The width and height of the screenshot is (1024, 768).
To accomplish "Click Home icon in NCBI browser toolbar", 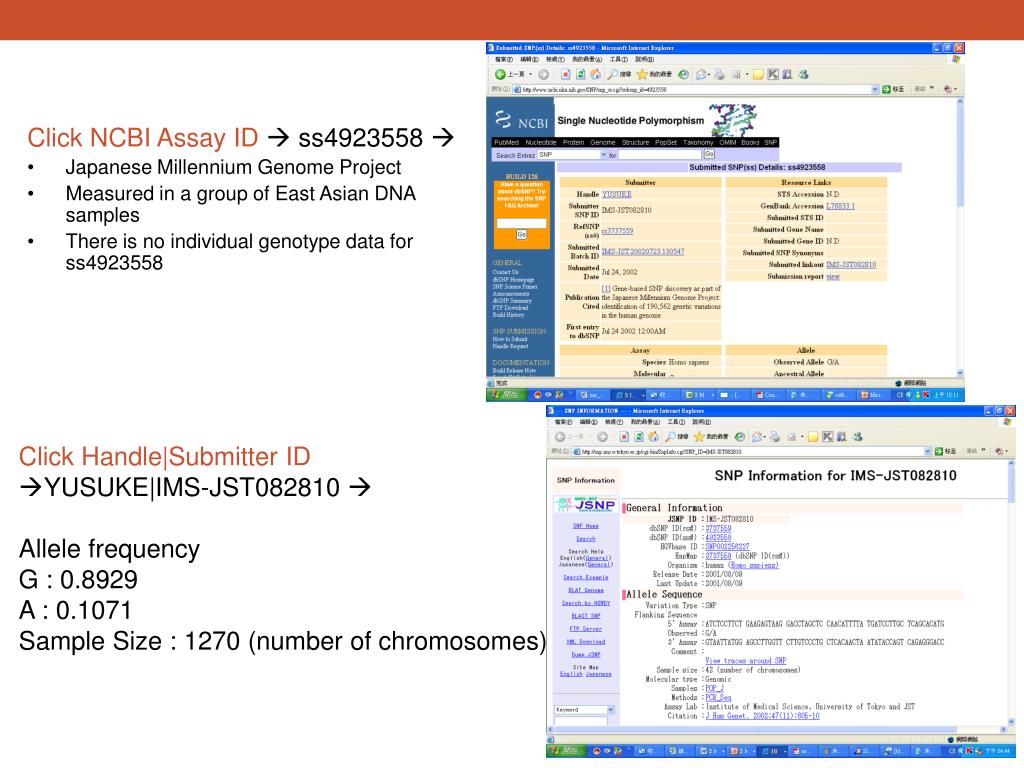I will tap(596, 74).
